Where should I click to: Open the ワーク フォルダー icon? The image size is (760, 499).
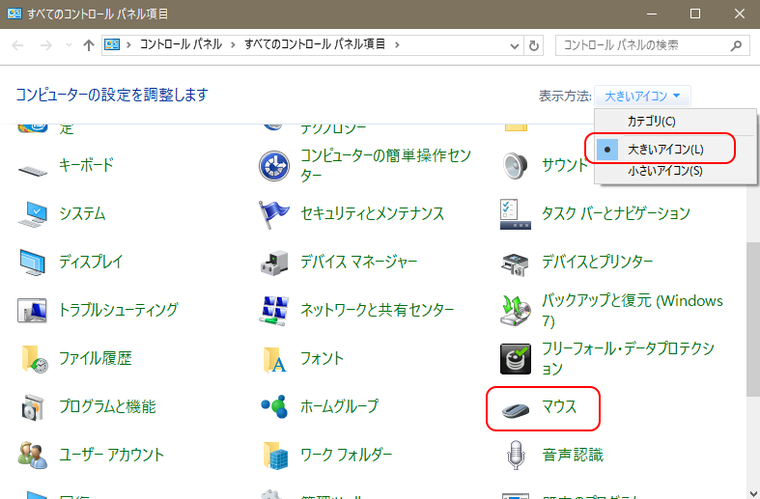(275, 455)
